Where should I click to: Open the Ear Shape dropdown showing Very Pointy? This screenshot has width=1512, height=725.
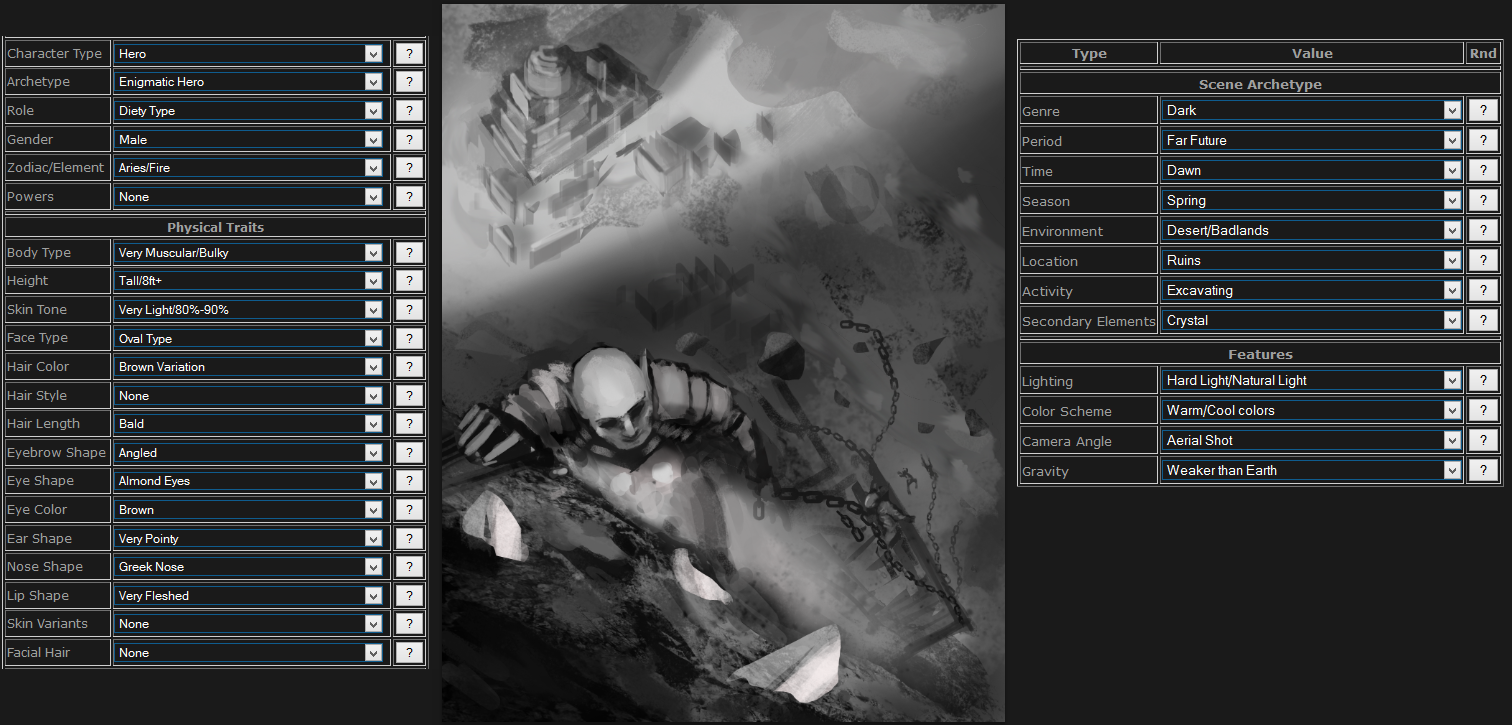point(248,539)
